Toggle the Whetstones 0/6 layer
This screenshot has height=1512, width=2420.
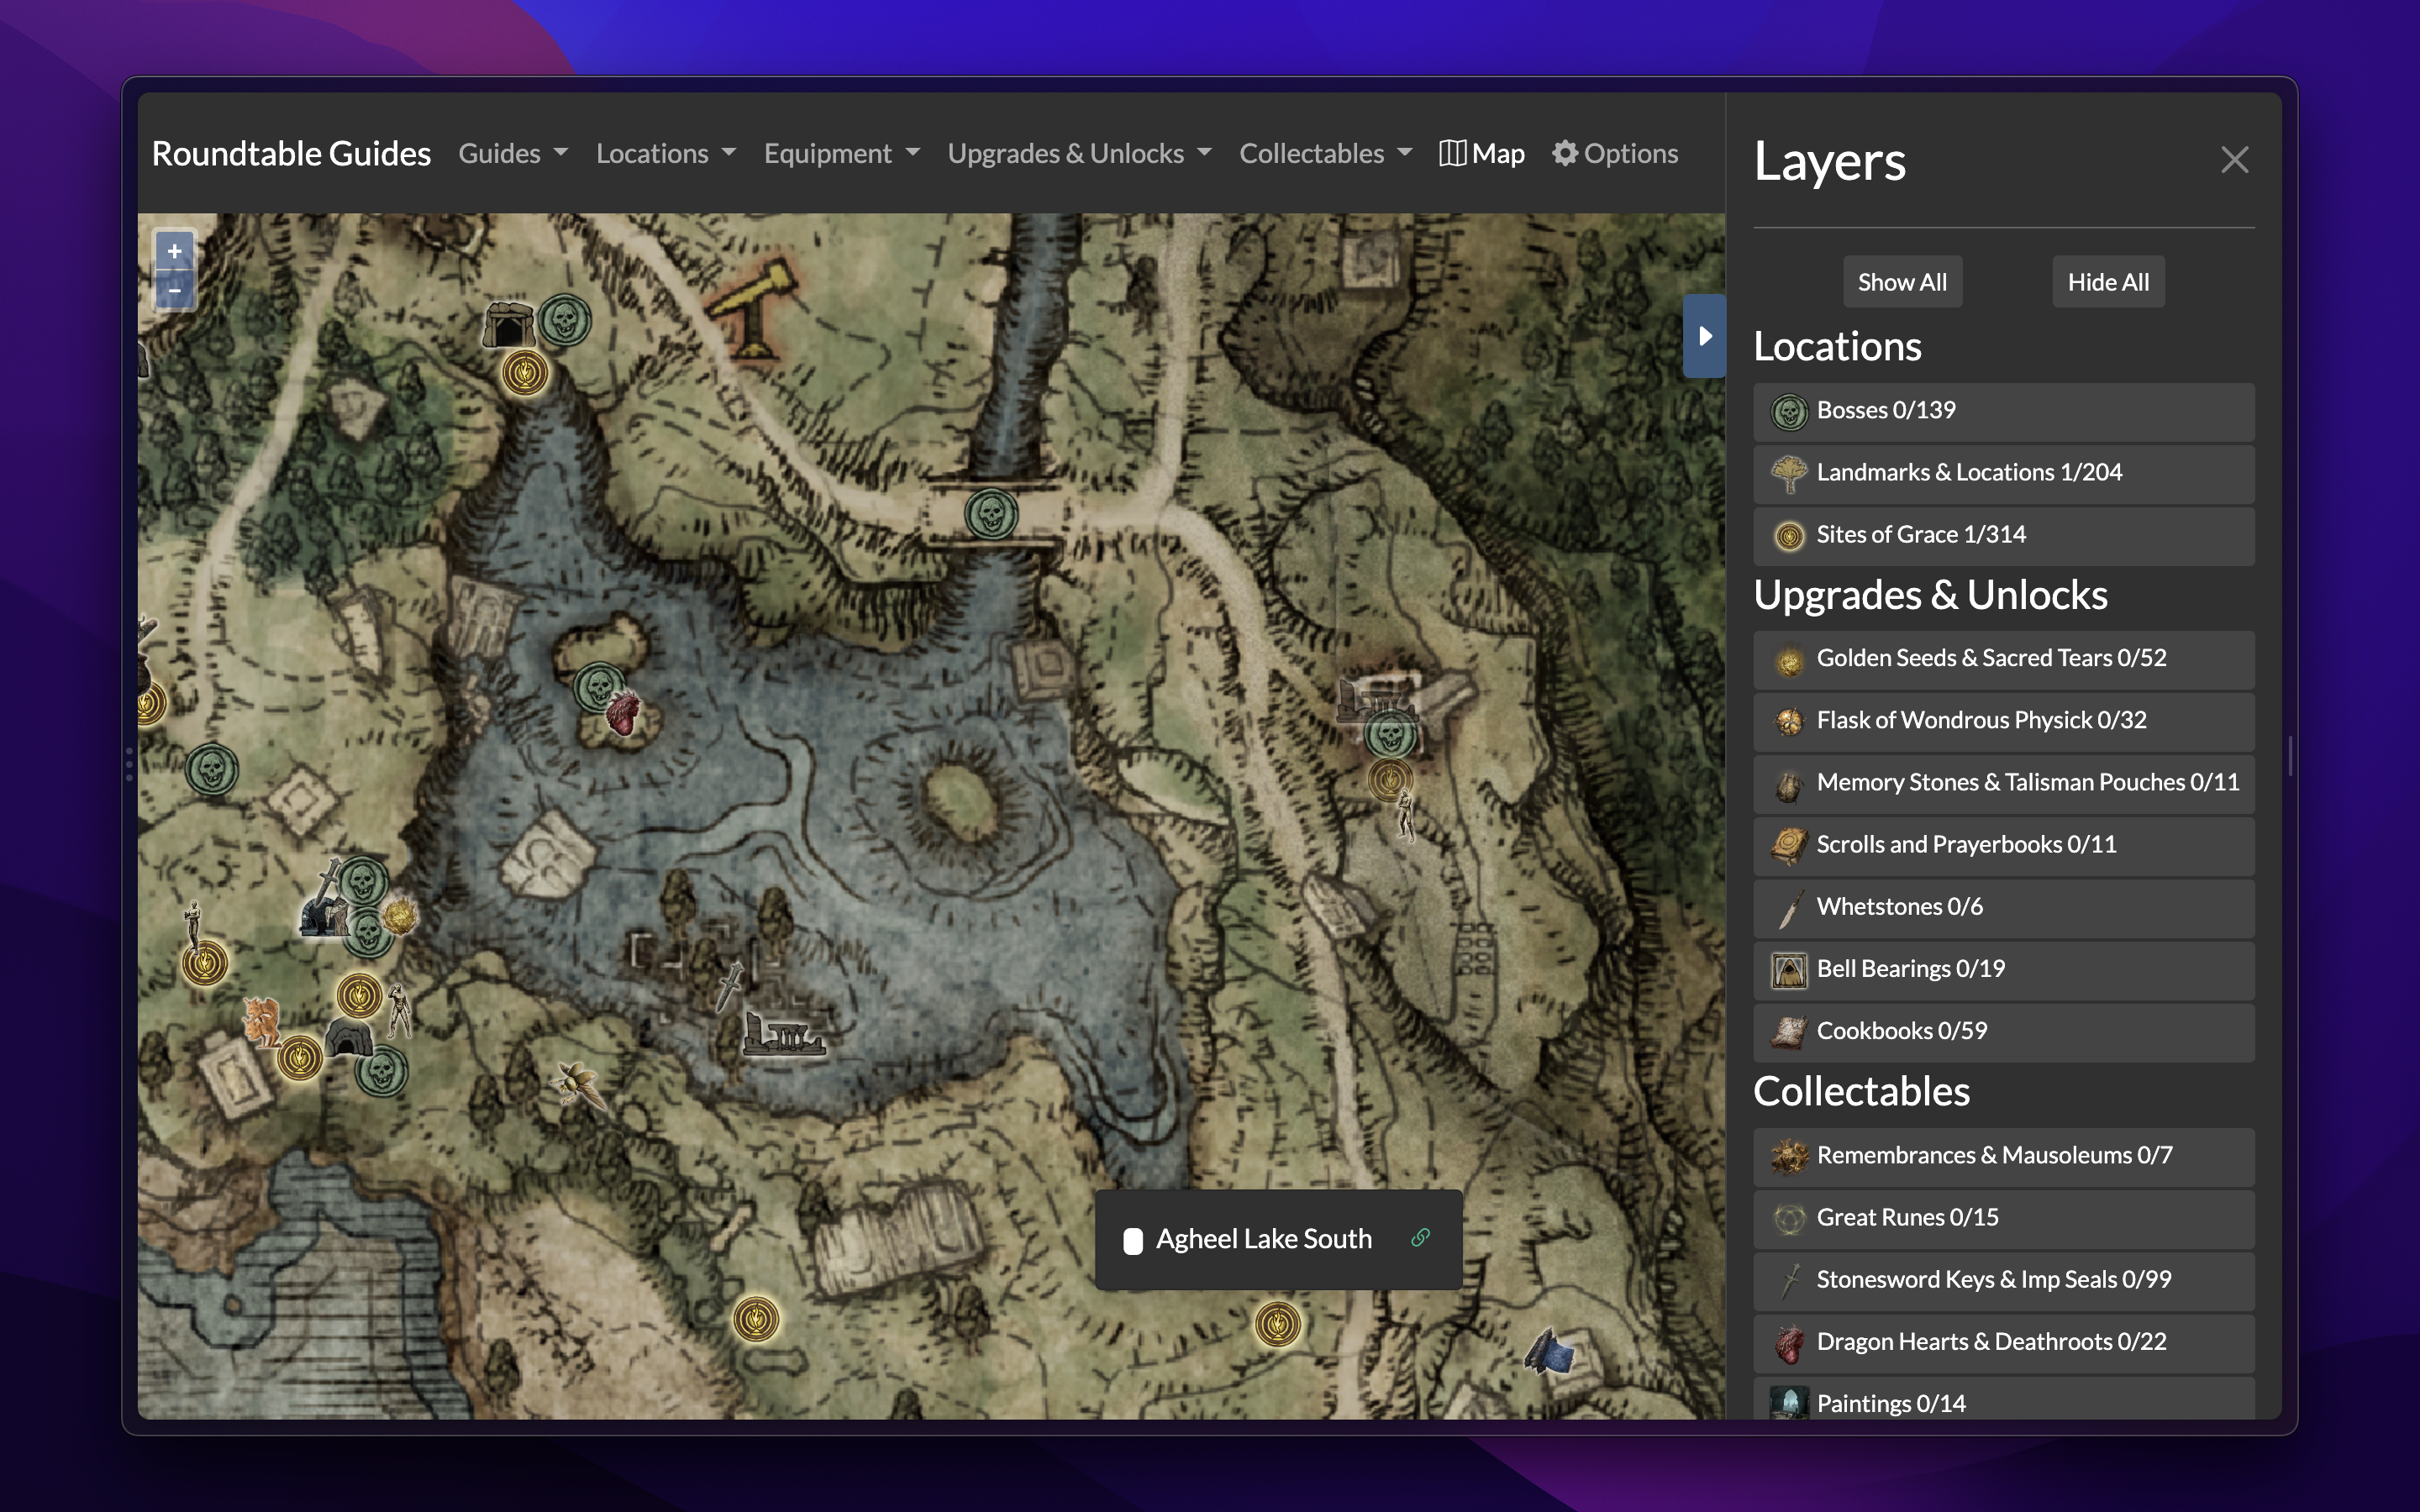tap(2003, 907)
